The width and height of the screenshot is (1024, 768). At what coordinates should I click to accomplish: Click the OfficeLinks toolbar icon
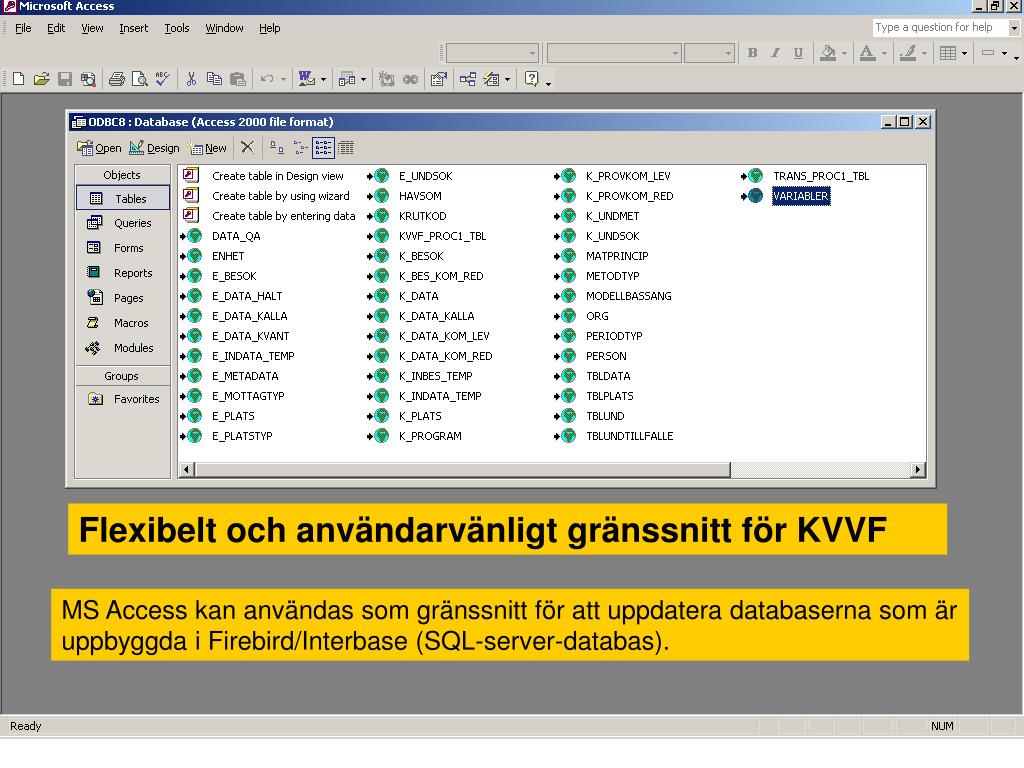point(307,79)
